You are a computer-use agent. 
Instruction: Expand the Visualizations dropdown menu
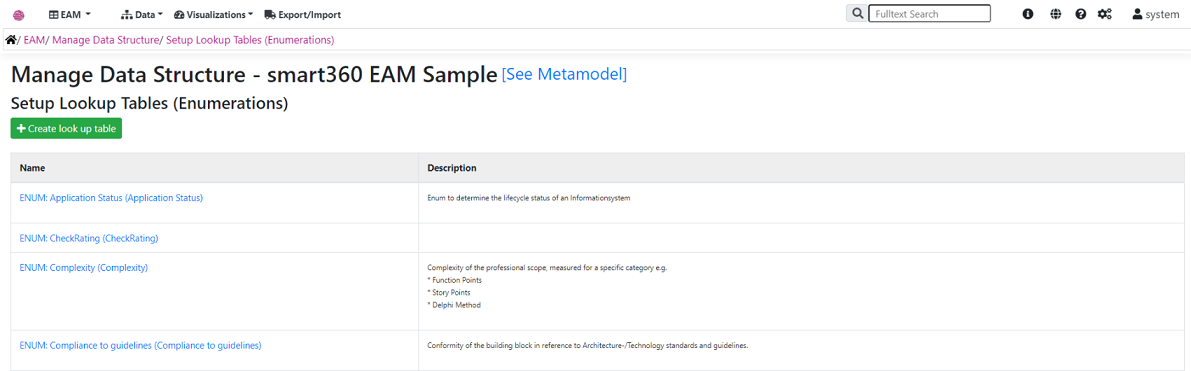pyautogui.click(x=213, y=14)
